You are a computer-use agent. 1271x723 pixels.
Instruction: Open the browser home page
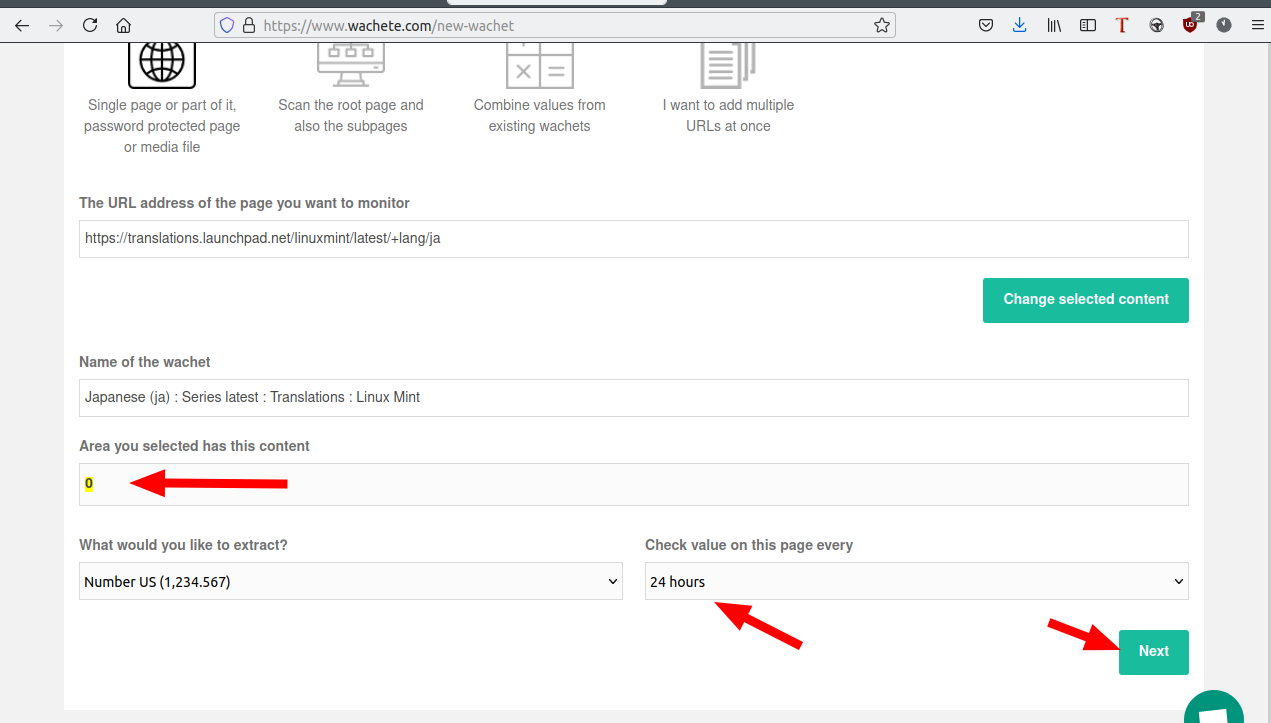click(123, 26)
